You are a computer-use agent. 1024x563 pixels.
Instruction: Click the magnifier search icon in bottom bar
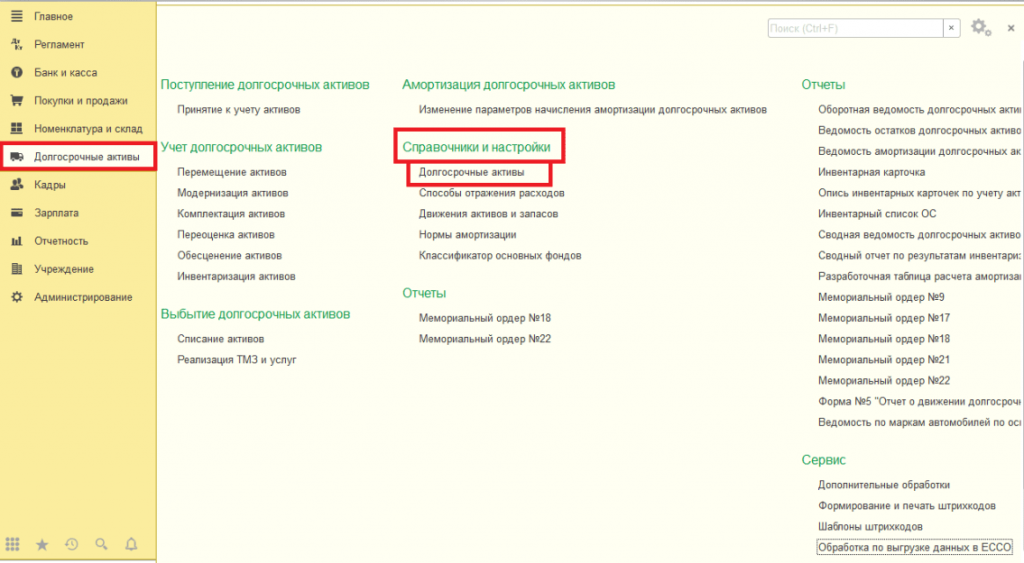[x=101, y=545]
